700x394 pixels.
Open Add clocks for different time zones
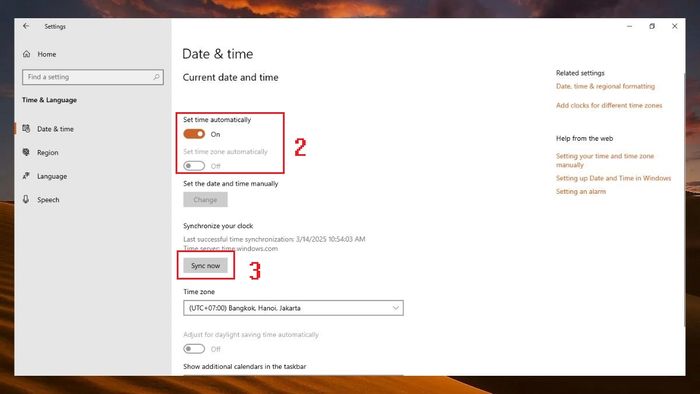609,105
